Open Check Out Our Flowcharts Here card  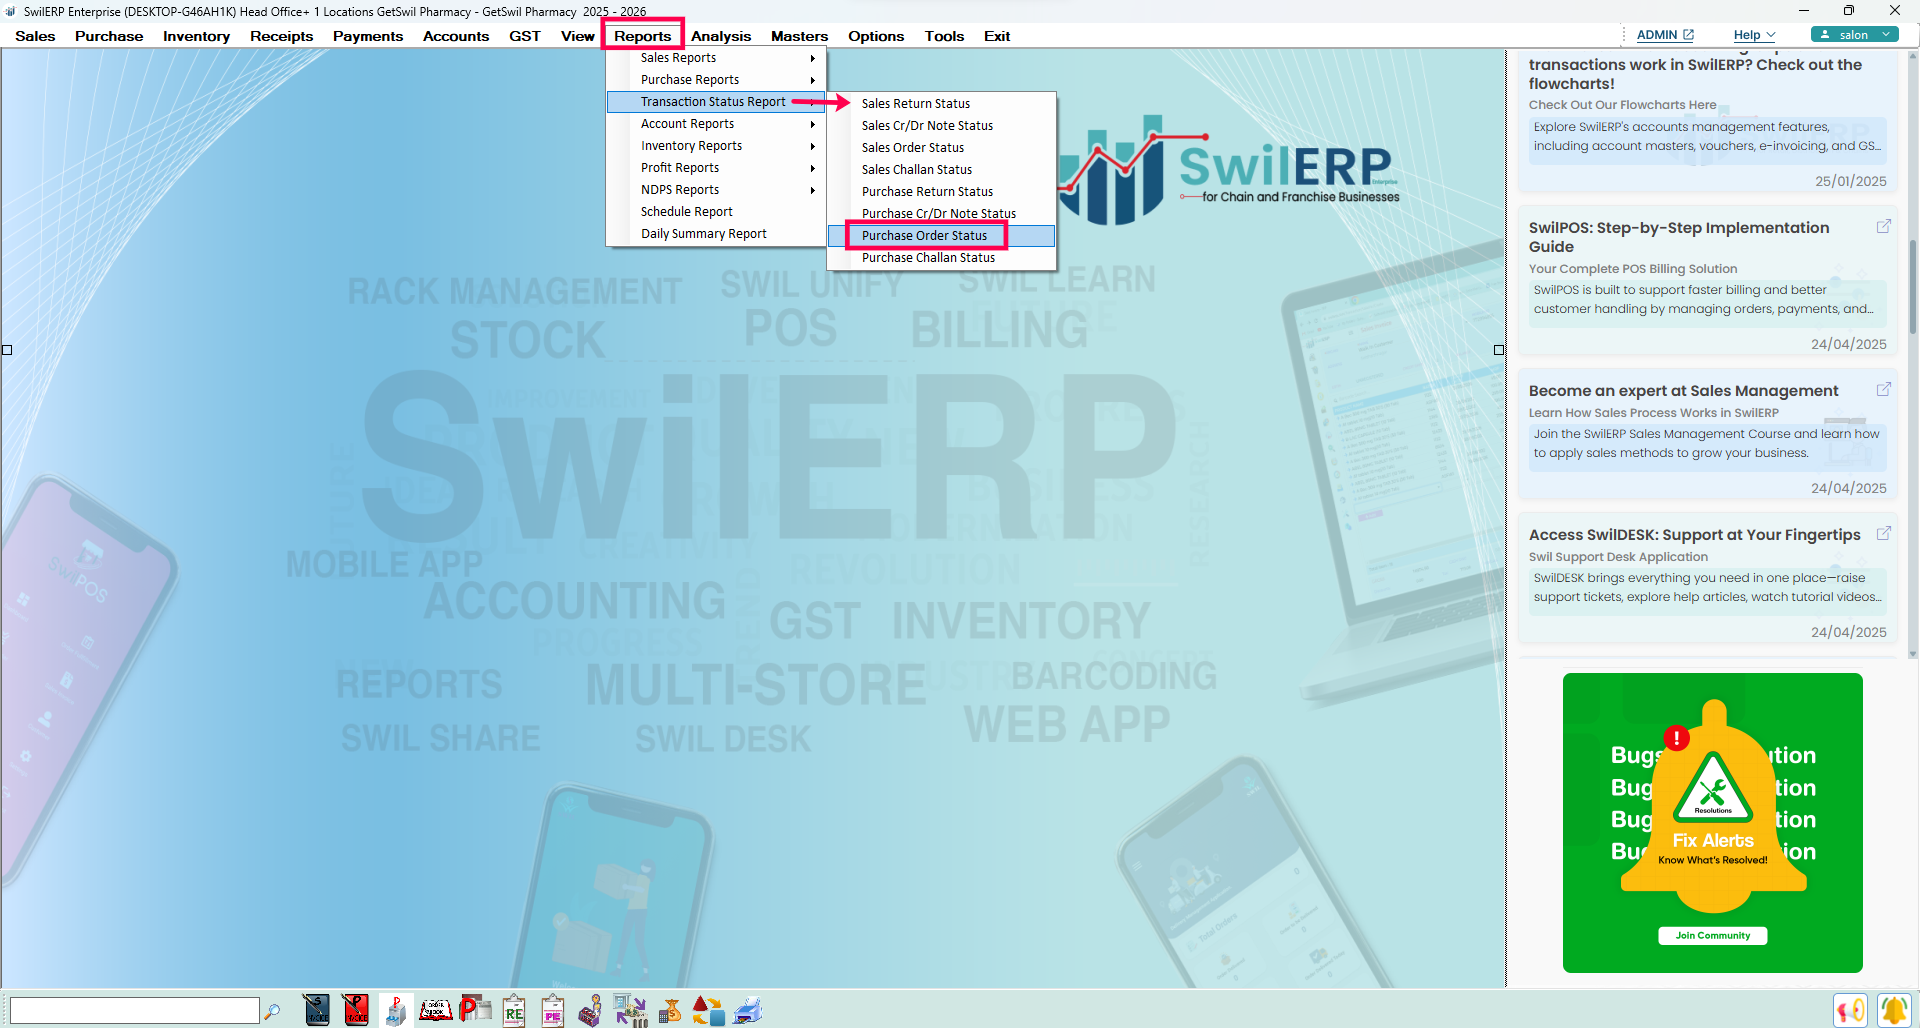[1708, 120]
